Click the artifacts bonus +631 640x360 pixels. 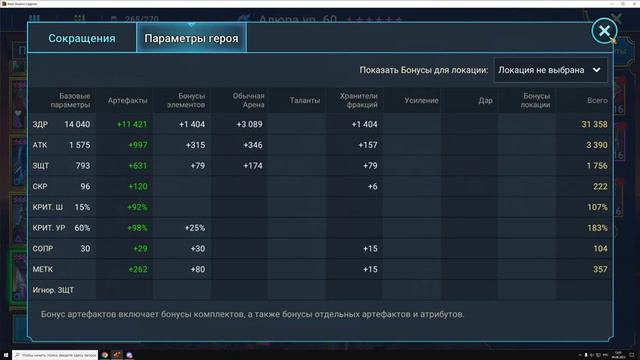coord(138,166)
